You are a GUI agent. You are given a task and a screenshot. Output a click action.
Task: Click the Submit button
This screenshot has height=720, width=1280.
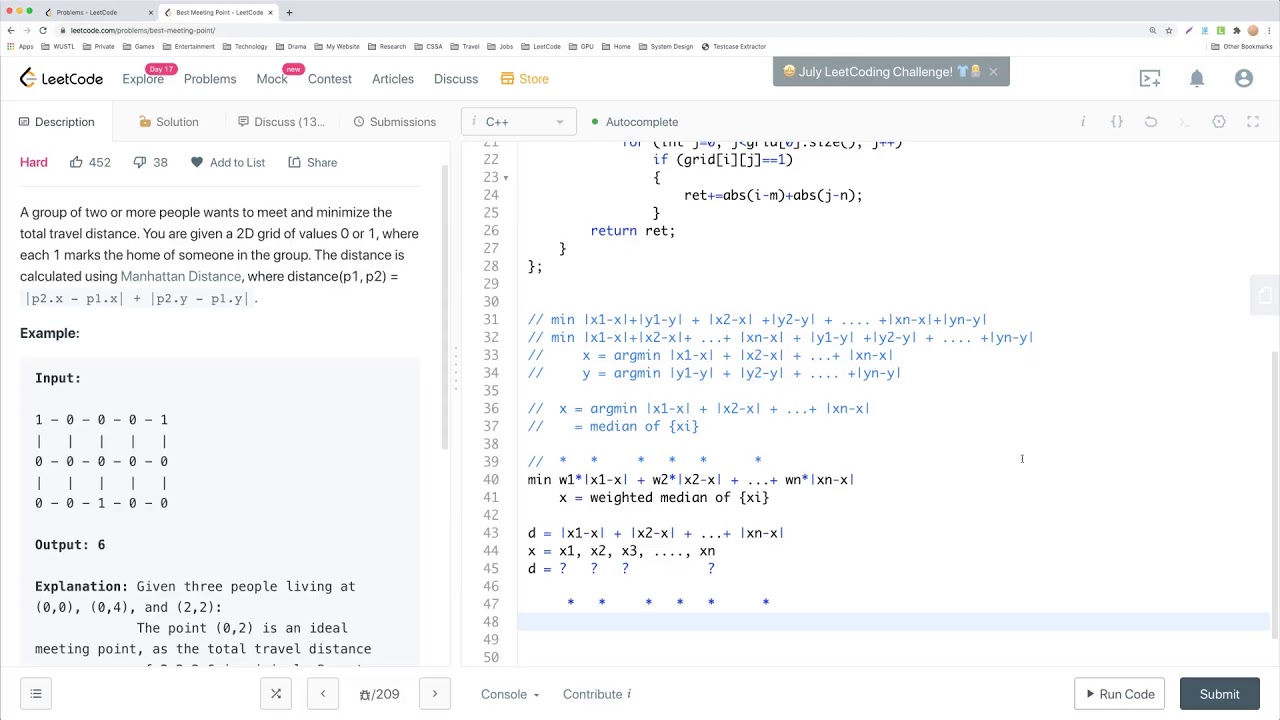tap(1219, 694)
